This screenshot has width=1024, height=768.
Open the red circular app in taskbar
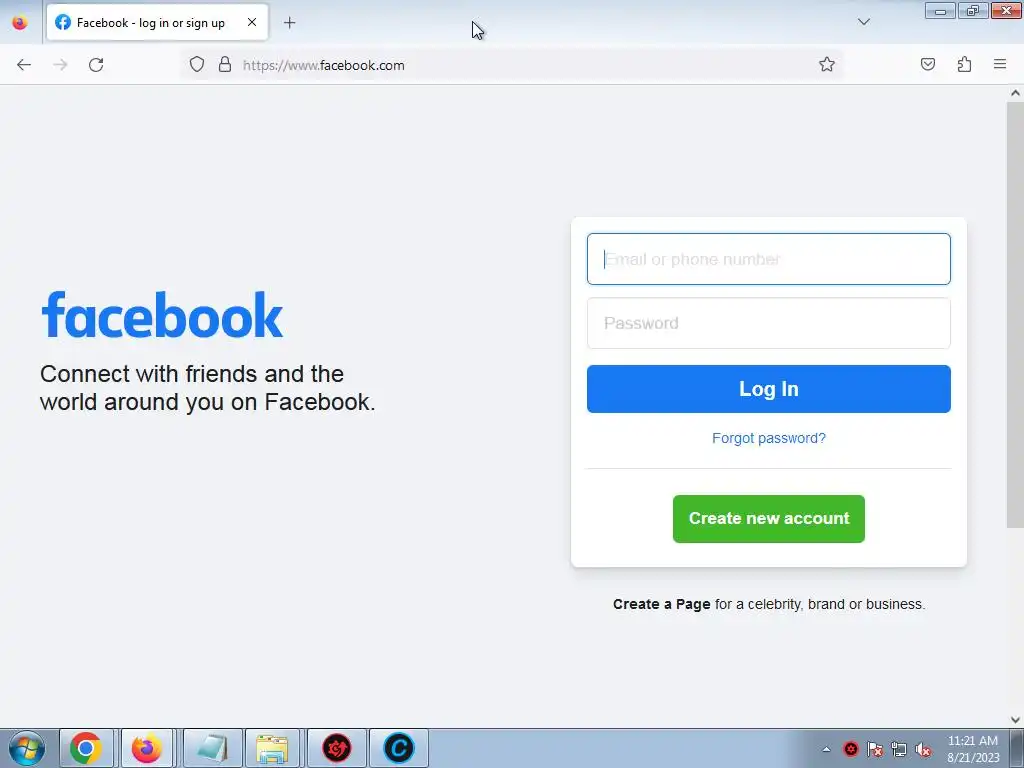[337, 748]
